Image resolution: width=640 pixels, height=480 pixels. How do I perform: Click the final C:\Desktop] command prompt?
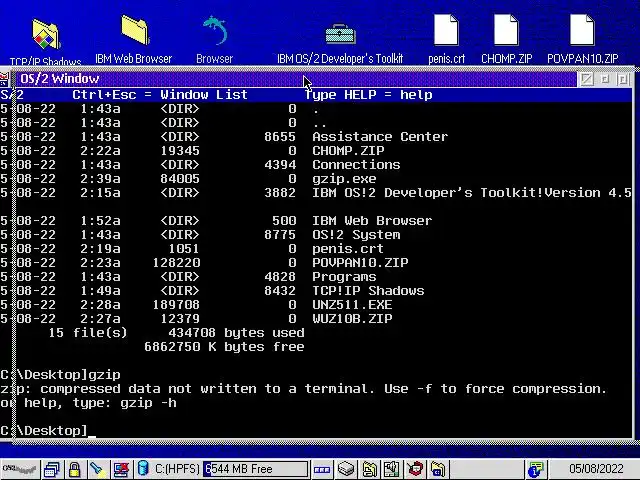(44, 431)
